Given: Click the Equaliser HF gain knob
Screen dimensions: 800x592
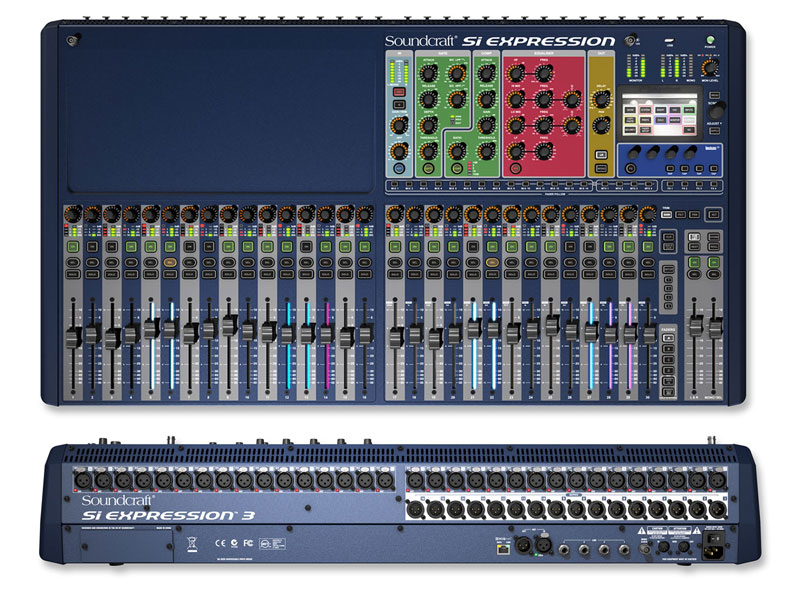Looking at the screenshot, I should (x=515, y=73).
